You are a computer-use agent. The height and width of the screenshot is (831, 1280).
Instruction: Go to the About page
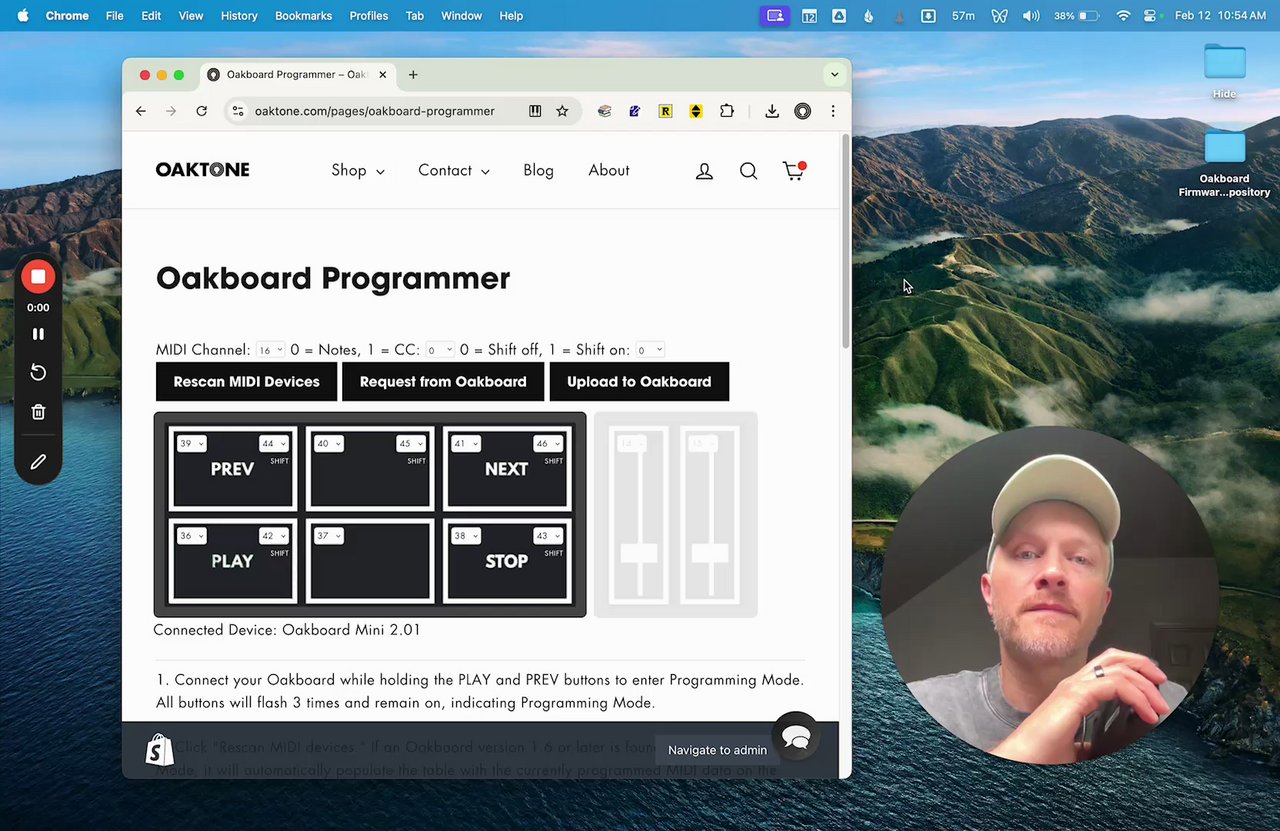(609, 171)
